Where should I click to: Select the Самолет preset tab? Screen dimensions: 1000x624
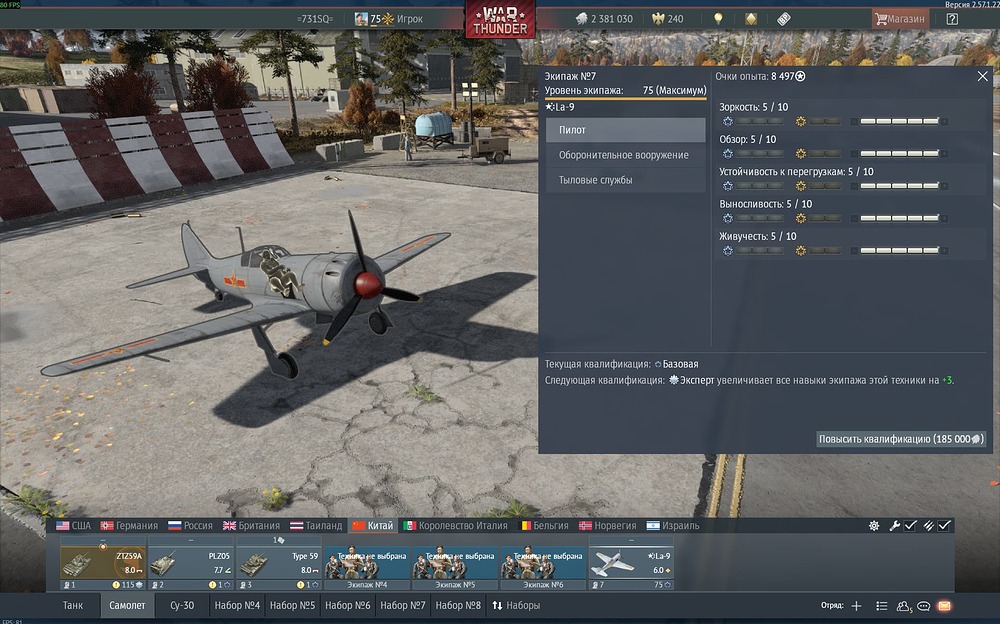[x=127, y=605]
